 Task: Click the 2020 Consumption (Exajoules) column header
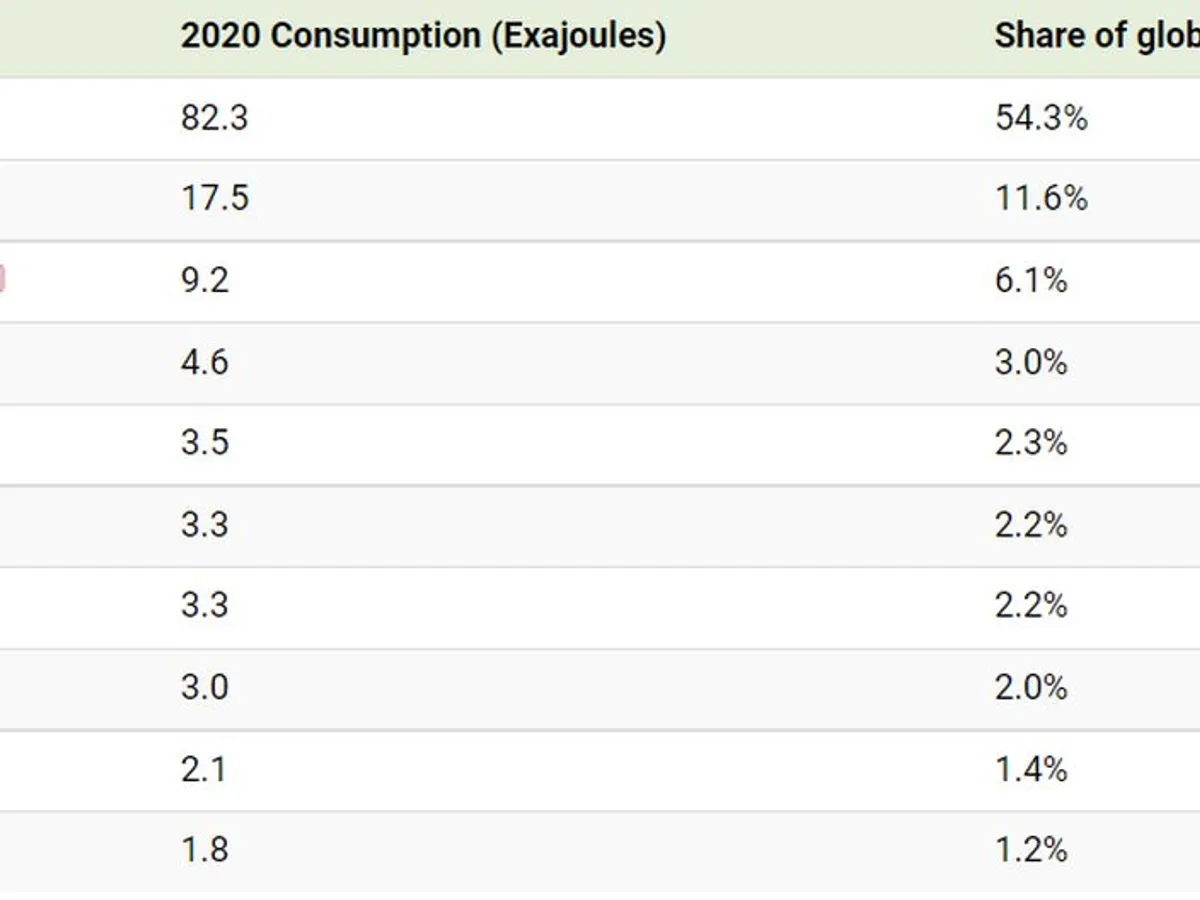pos(423,36)
